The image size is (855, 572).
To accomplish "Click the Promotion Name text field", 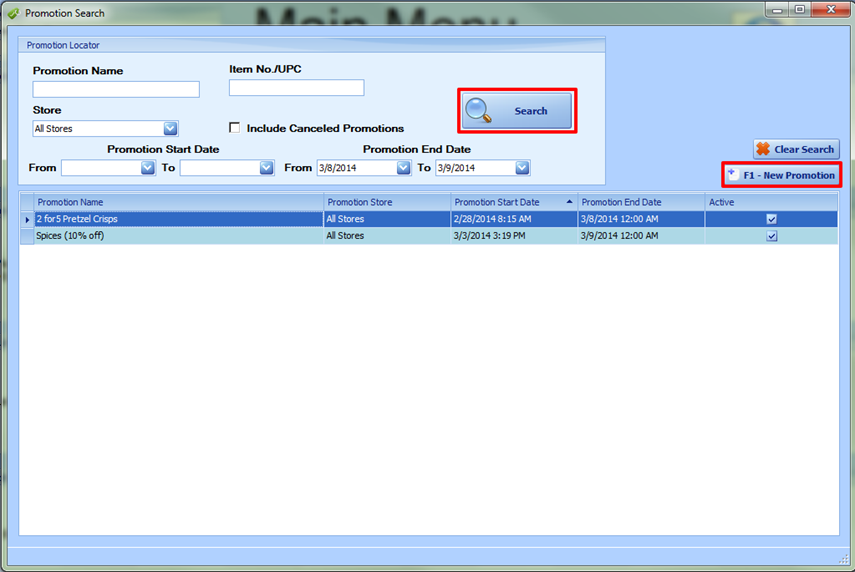I will 116,89.
